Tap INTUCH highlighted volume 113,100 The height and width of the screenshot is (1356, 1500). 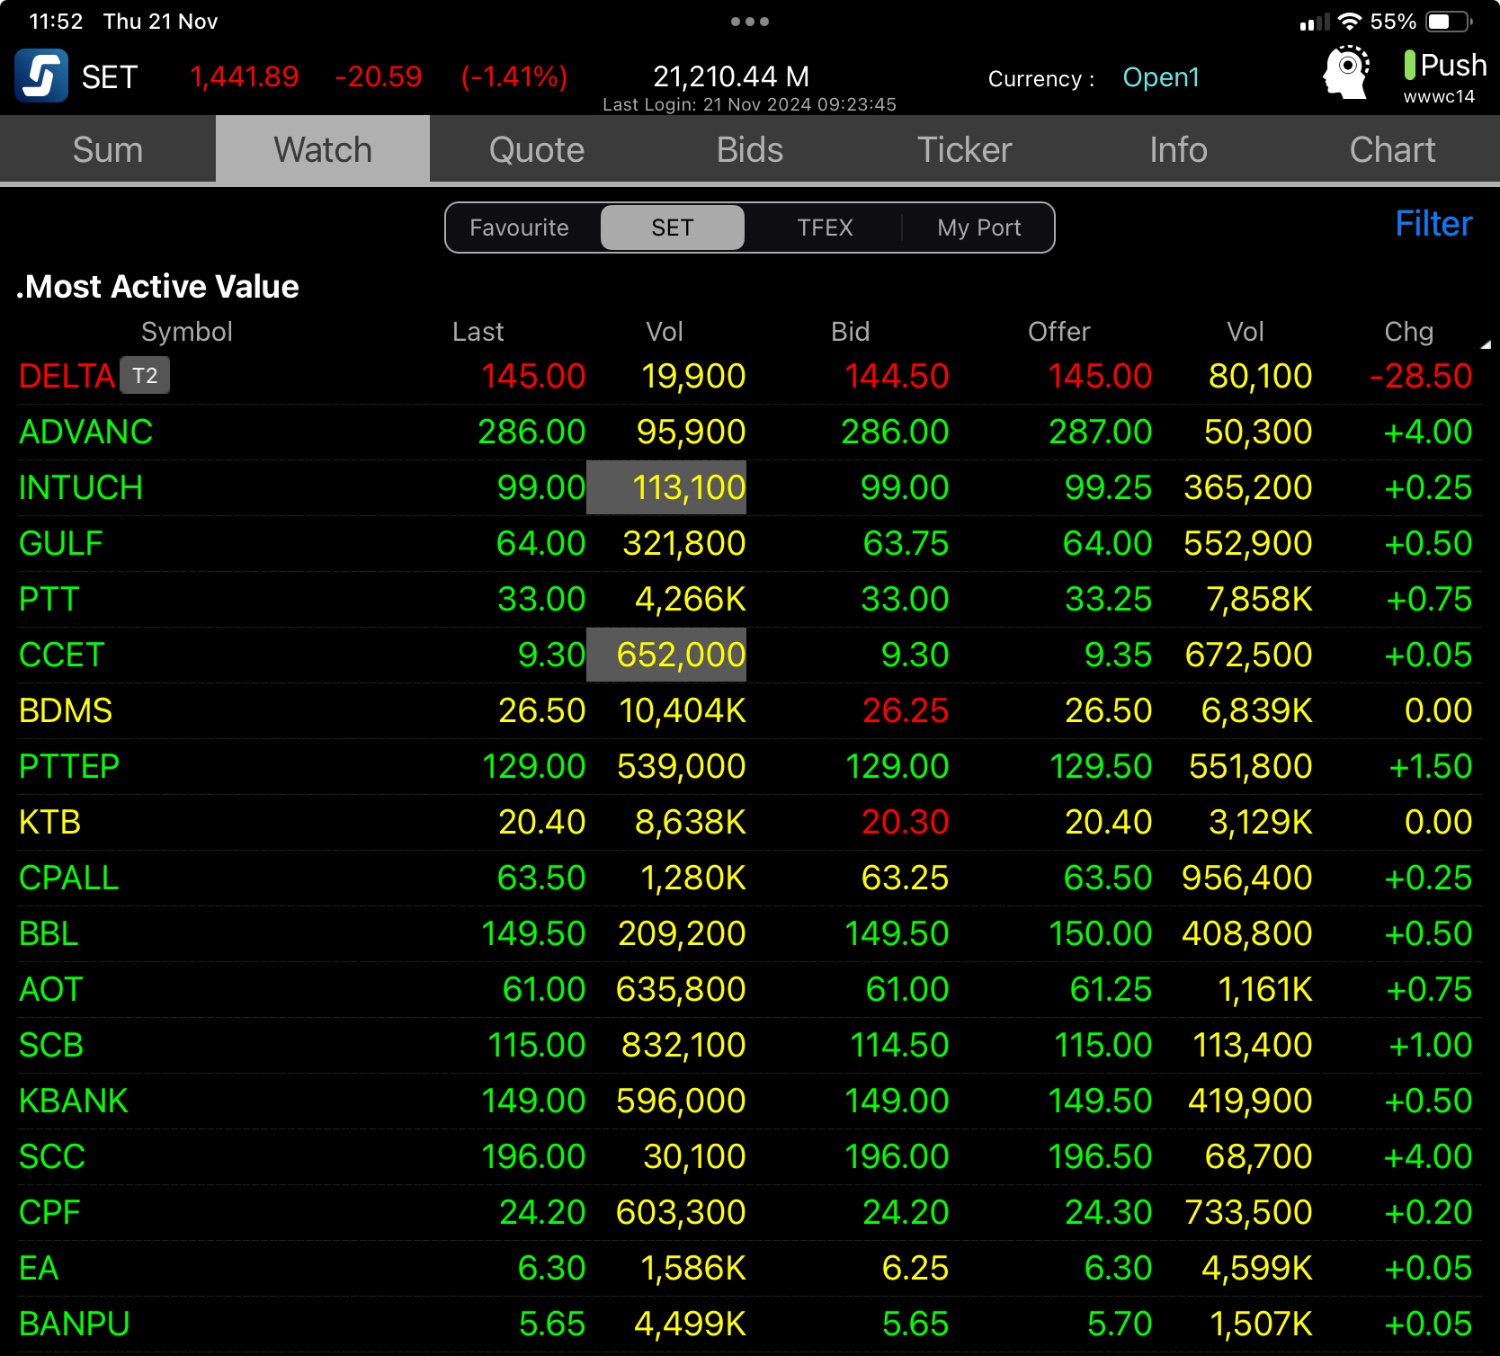pos(667,488)
